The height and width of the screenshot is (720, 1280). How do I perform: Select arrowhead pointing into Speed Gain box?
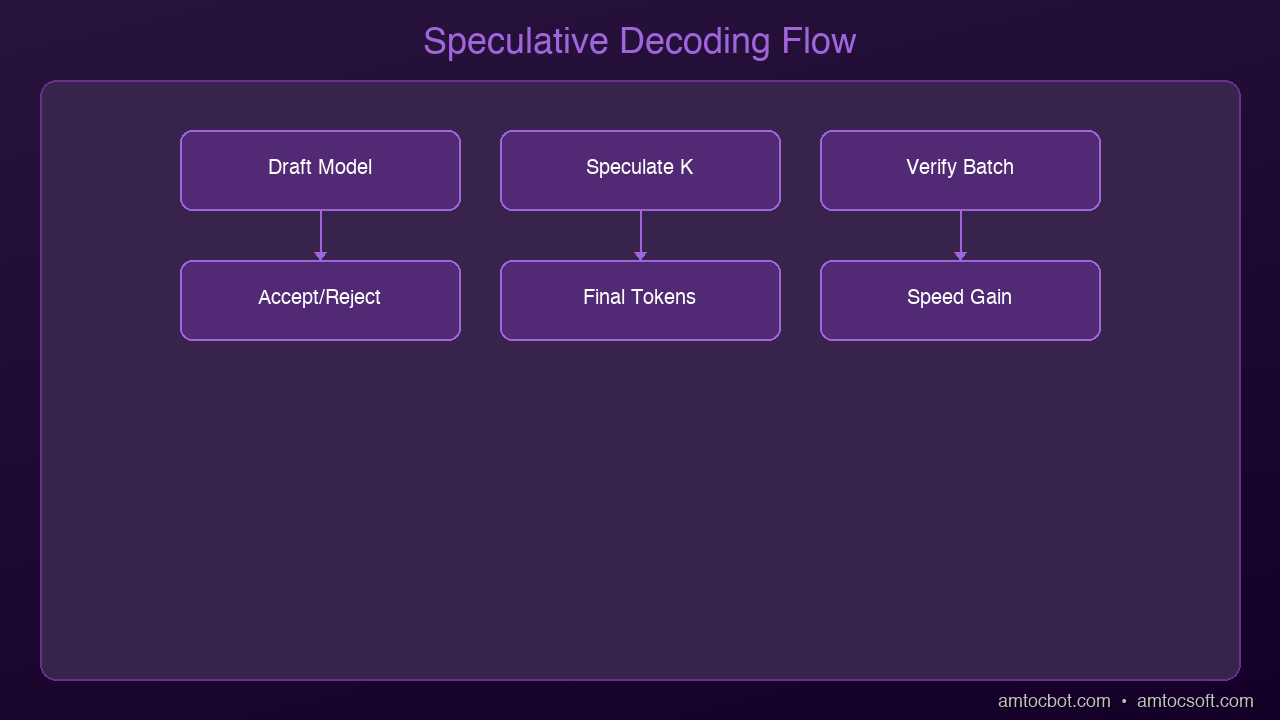[960, 256]
